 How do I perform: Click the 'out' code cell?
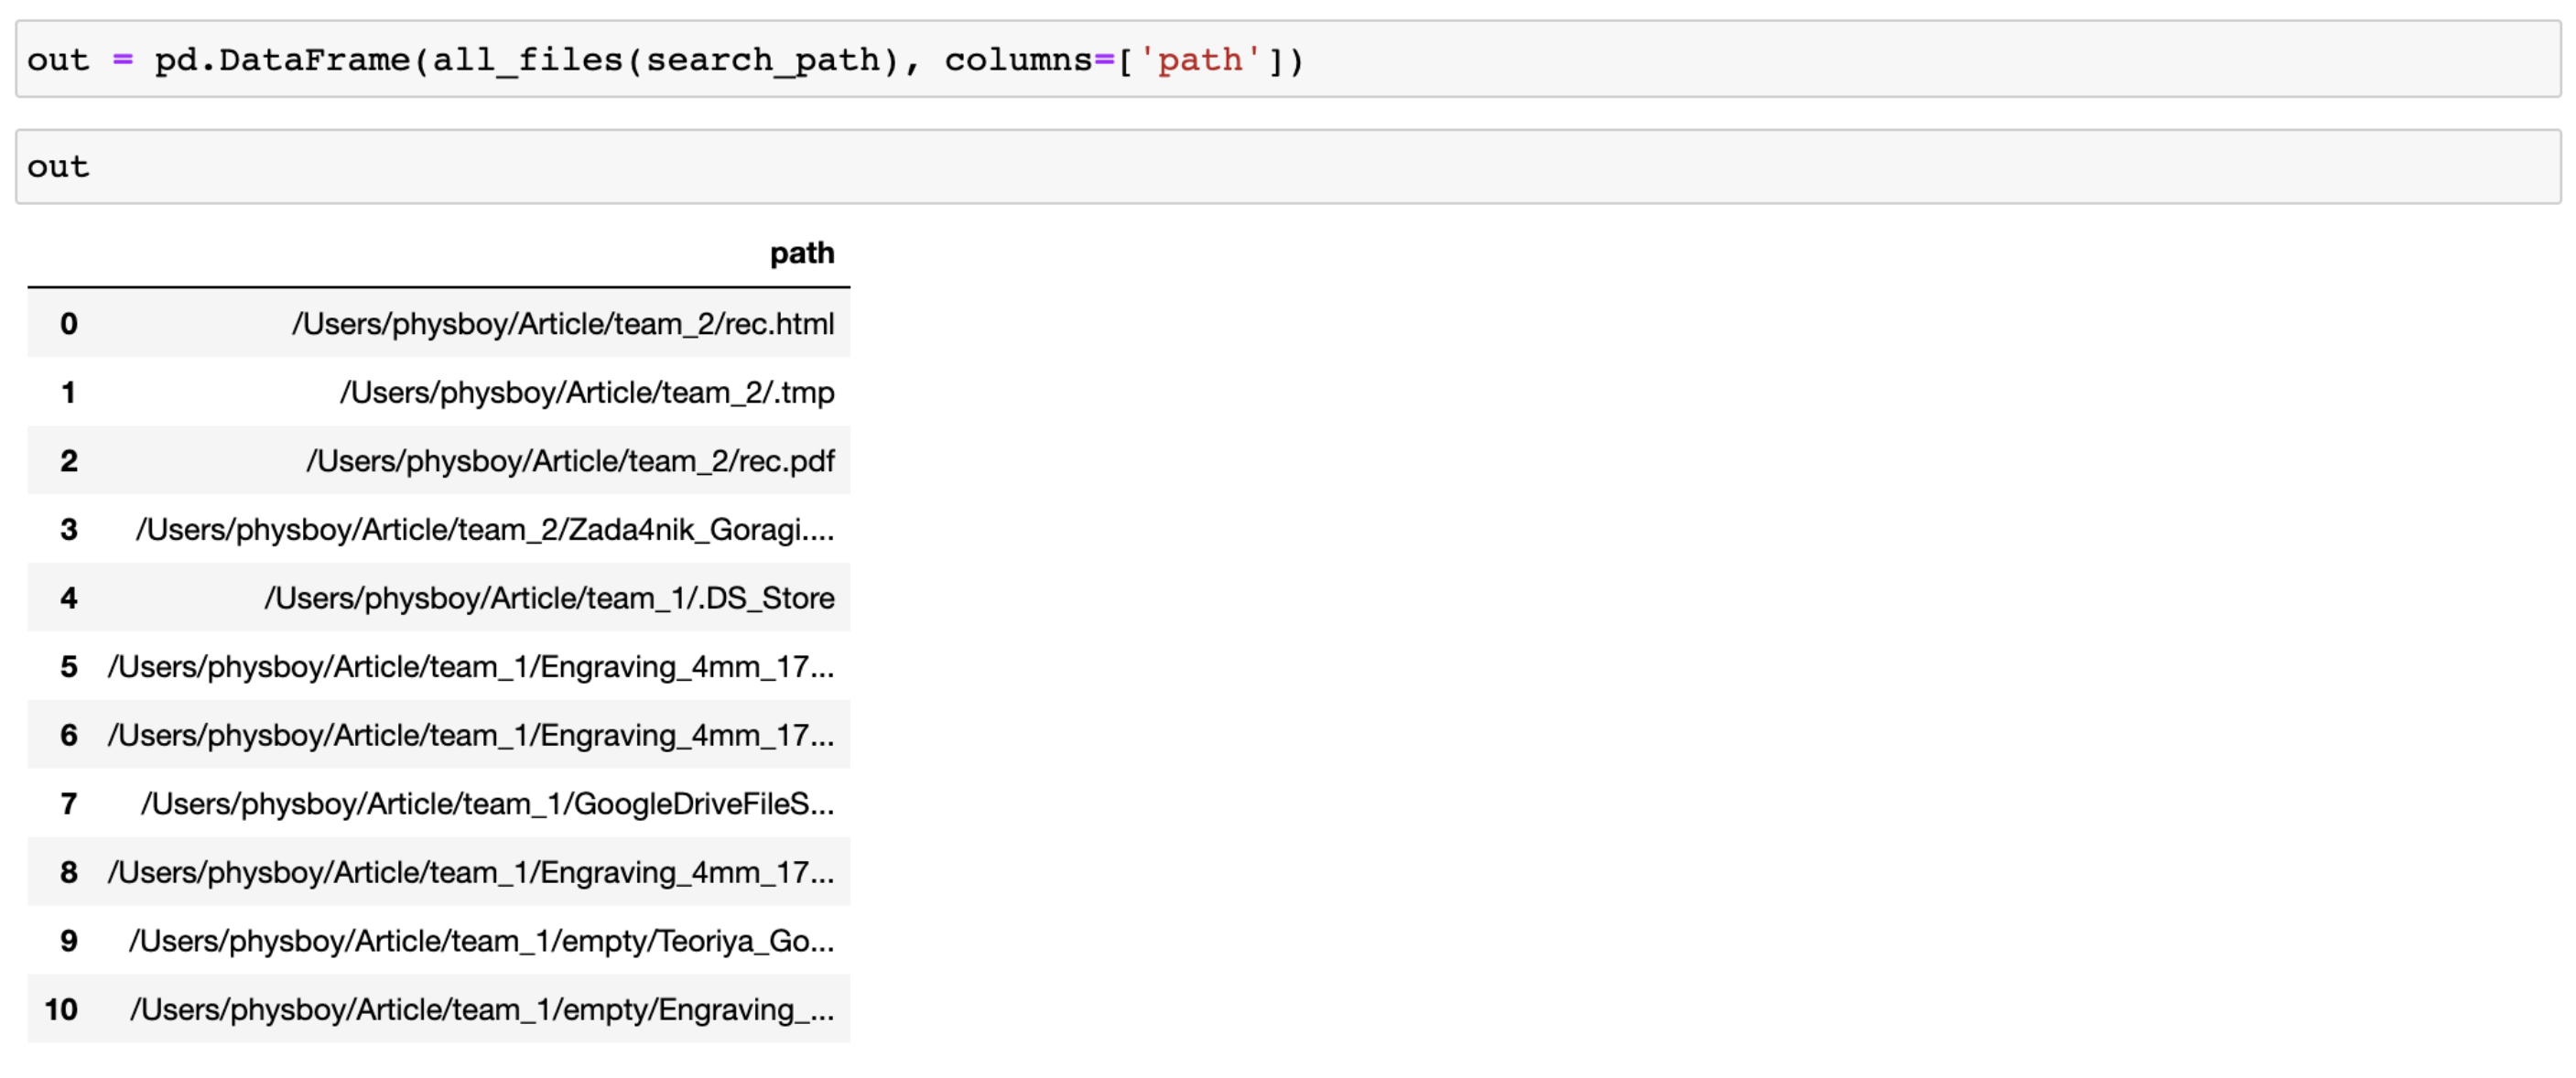(1288, 167)
